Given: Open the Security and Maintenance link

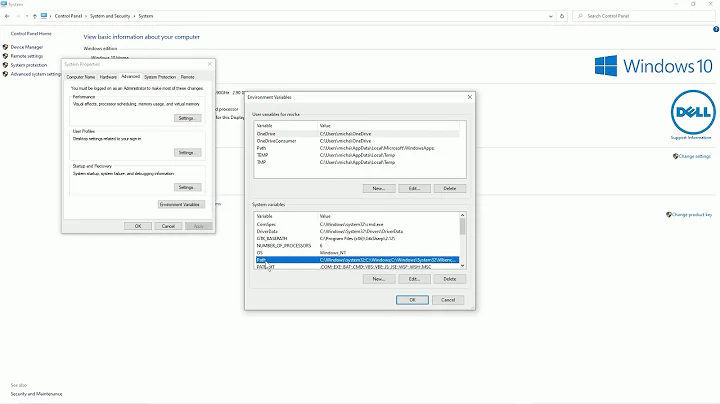Looking at the screenshot, I should 36,394.
